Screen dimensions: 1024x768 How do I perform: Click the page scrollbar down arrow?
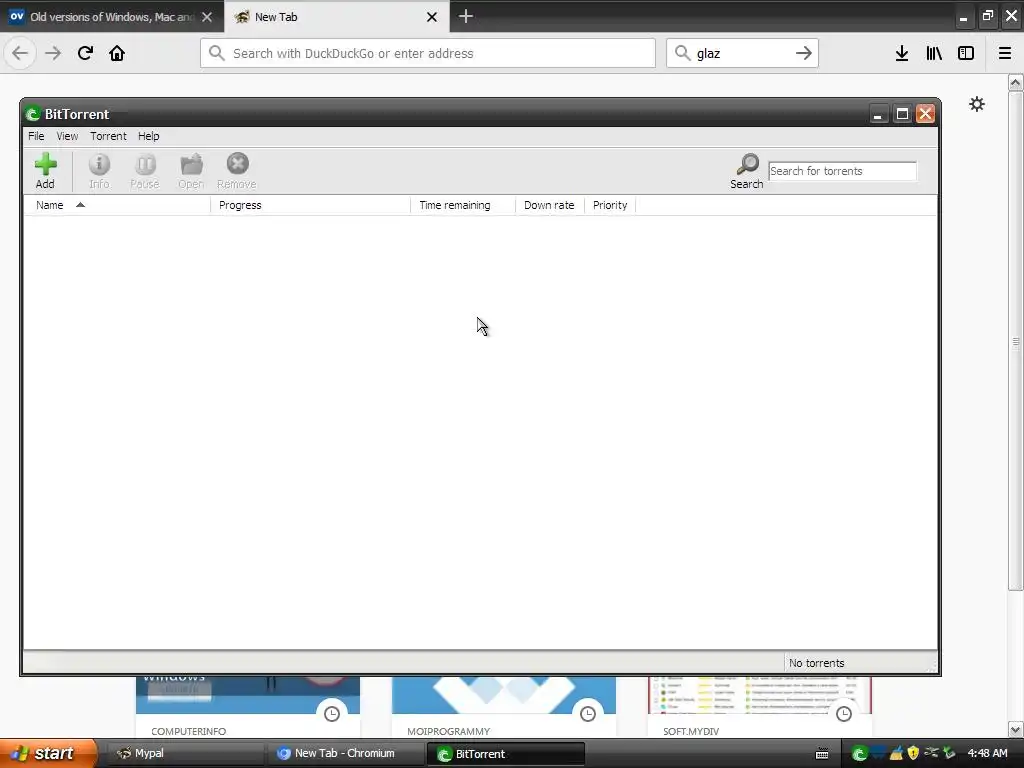pos(1015,729)
